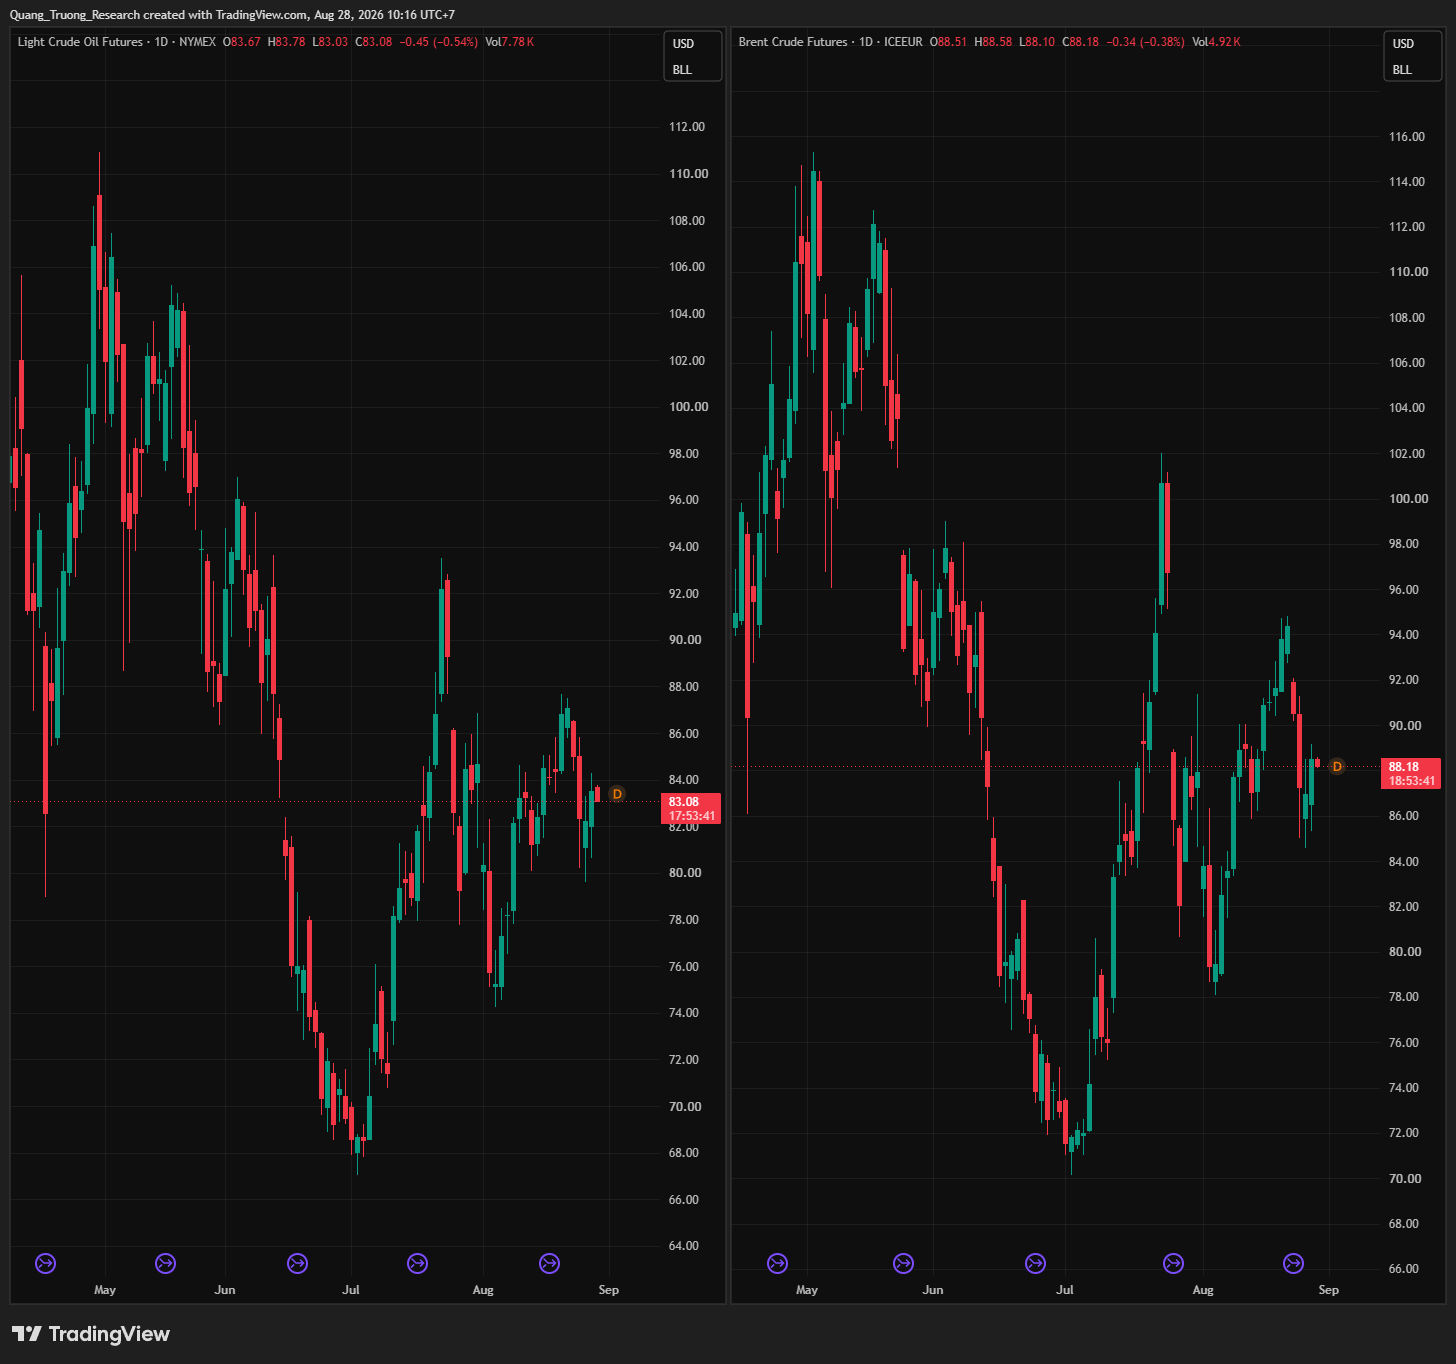Click the late-May rollover marker on the Brent chart
This screenshot has height=1364, width=1456.
(x=903, y=1264)
